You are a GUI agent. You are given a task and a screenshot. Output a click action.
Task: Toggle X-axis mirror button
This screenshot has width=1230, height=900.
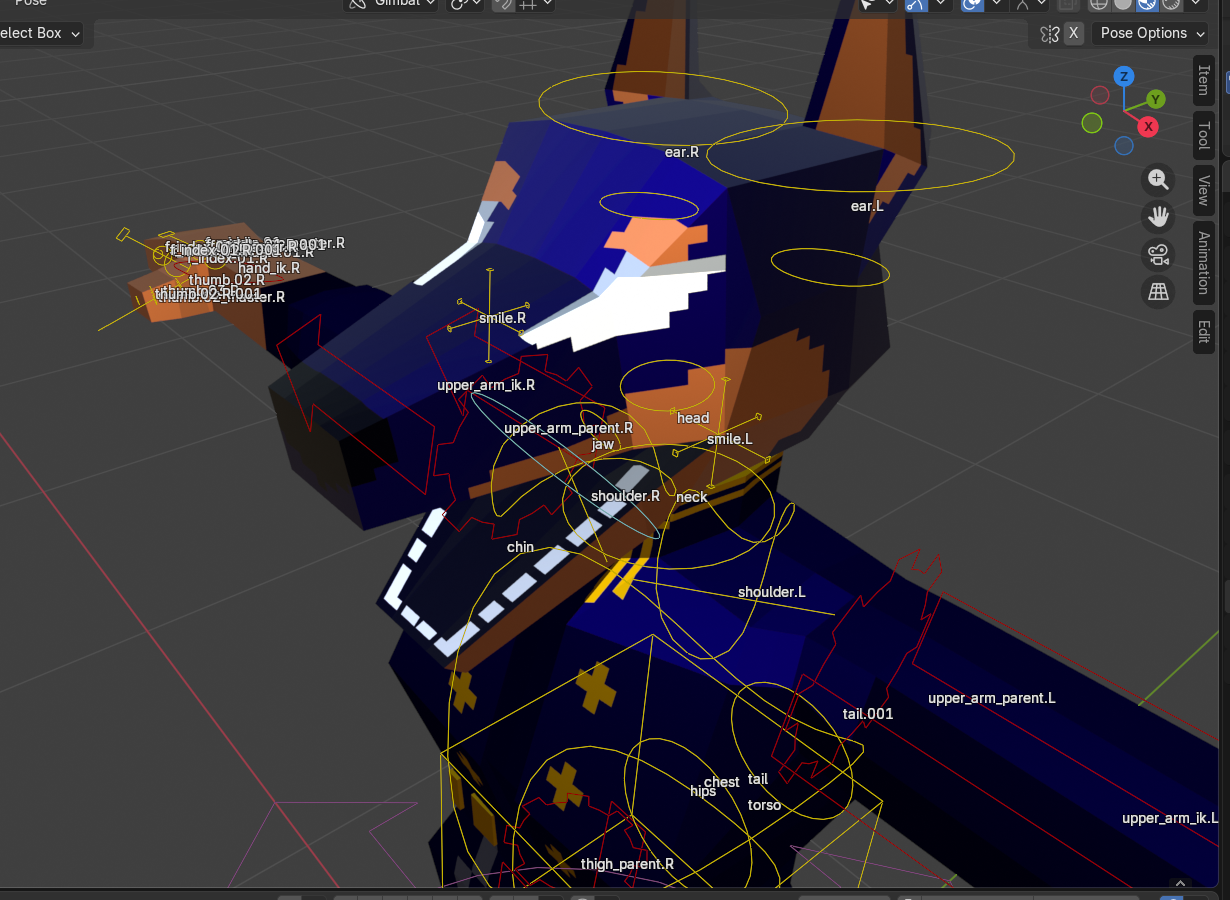1073,33
